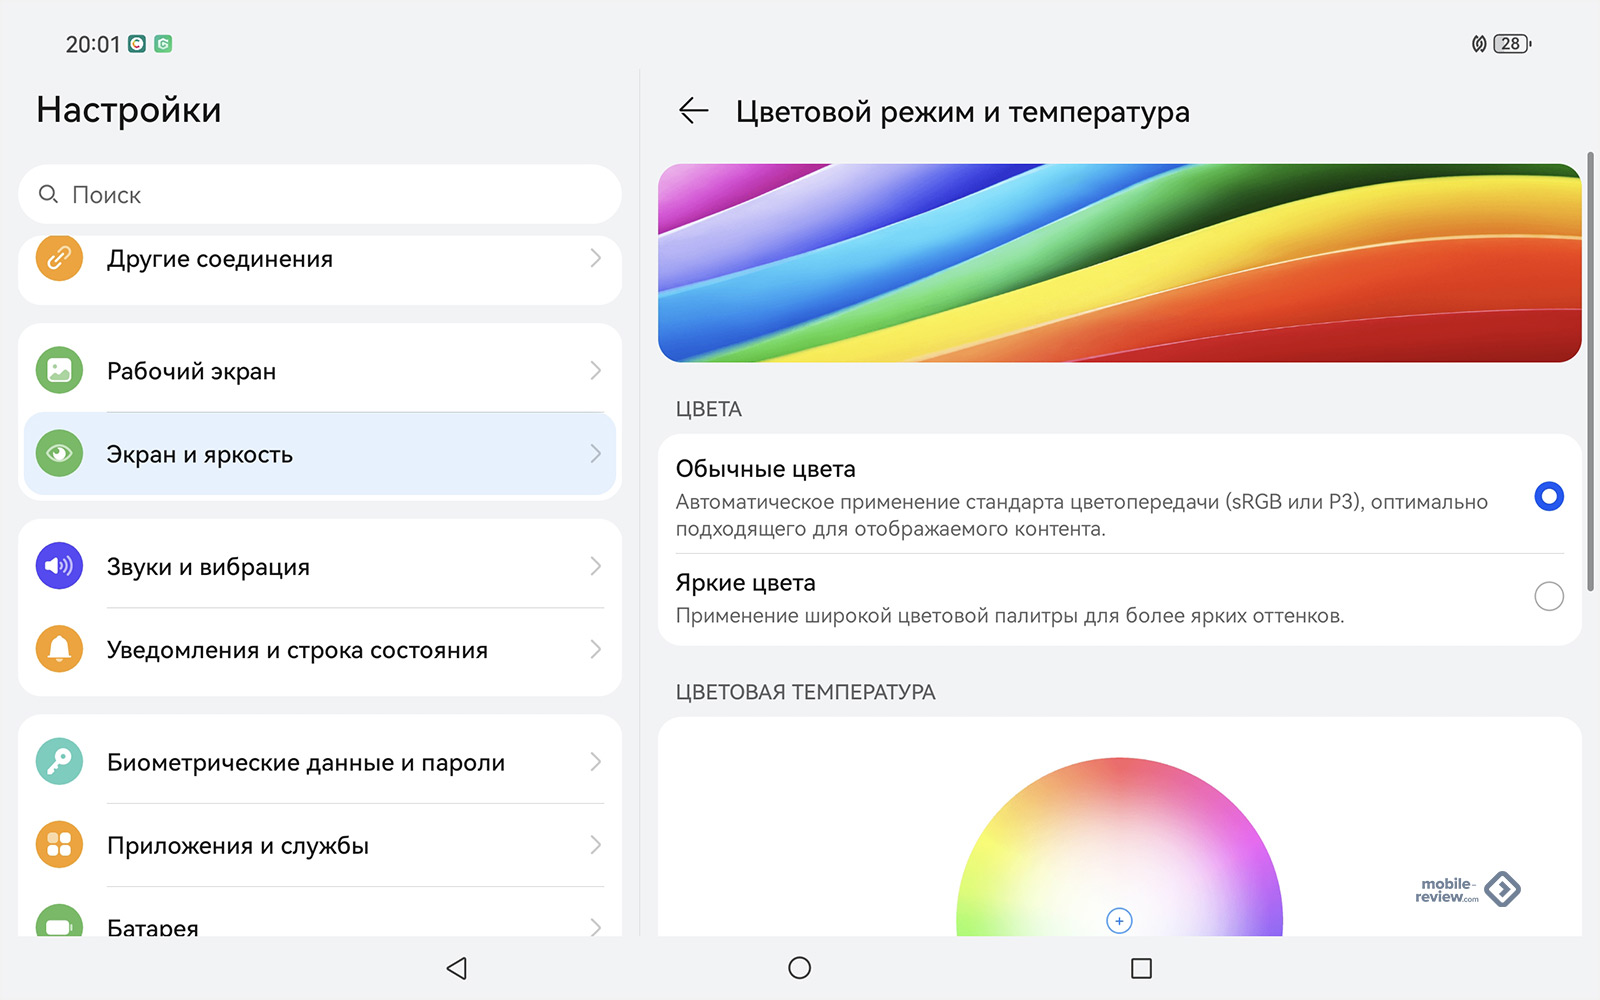The image size is (1600, 1000).
Task: Tap the Android back triangle button
Action: (457, 968)
